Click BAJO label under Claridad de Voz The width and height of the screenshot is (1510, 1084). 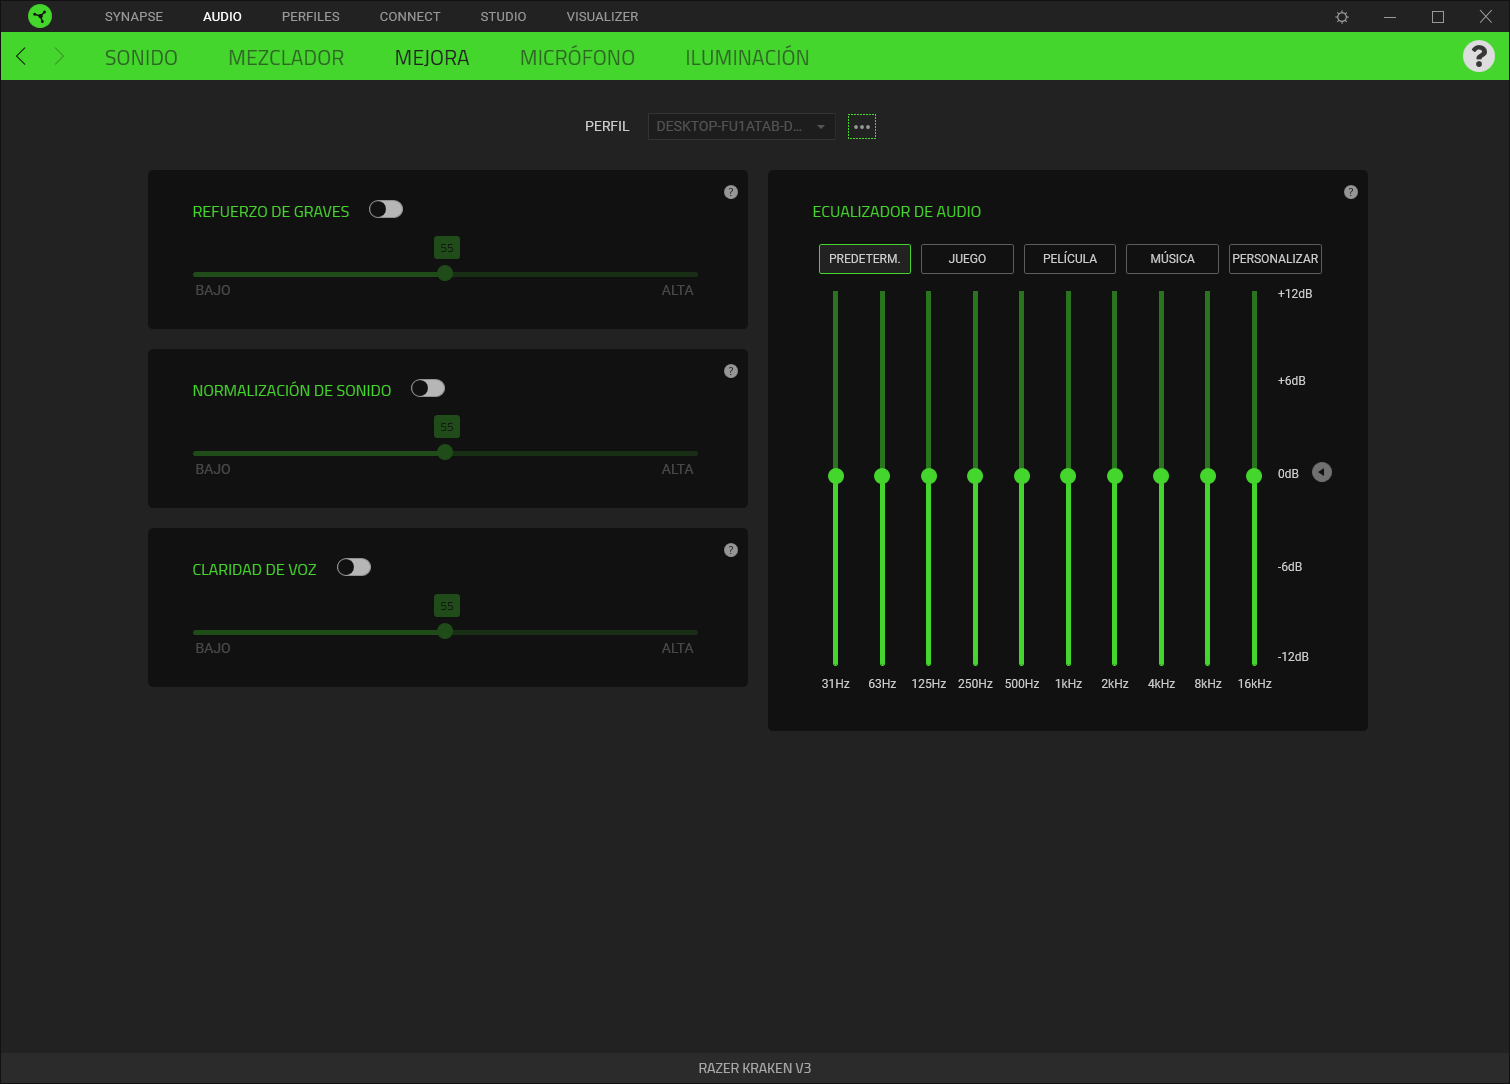(x=213, y=648)
